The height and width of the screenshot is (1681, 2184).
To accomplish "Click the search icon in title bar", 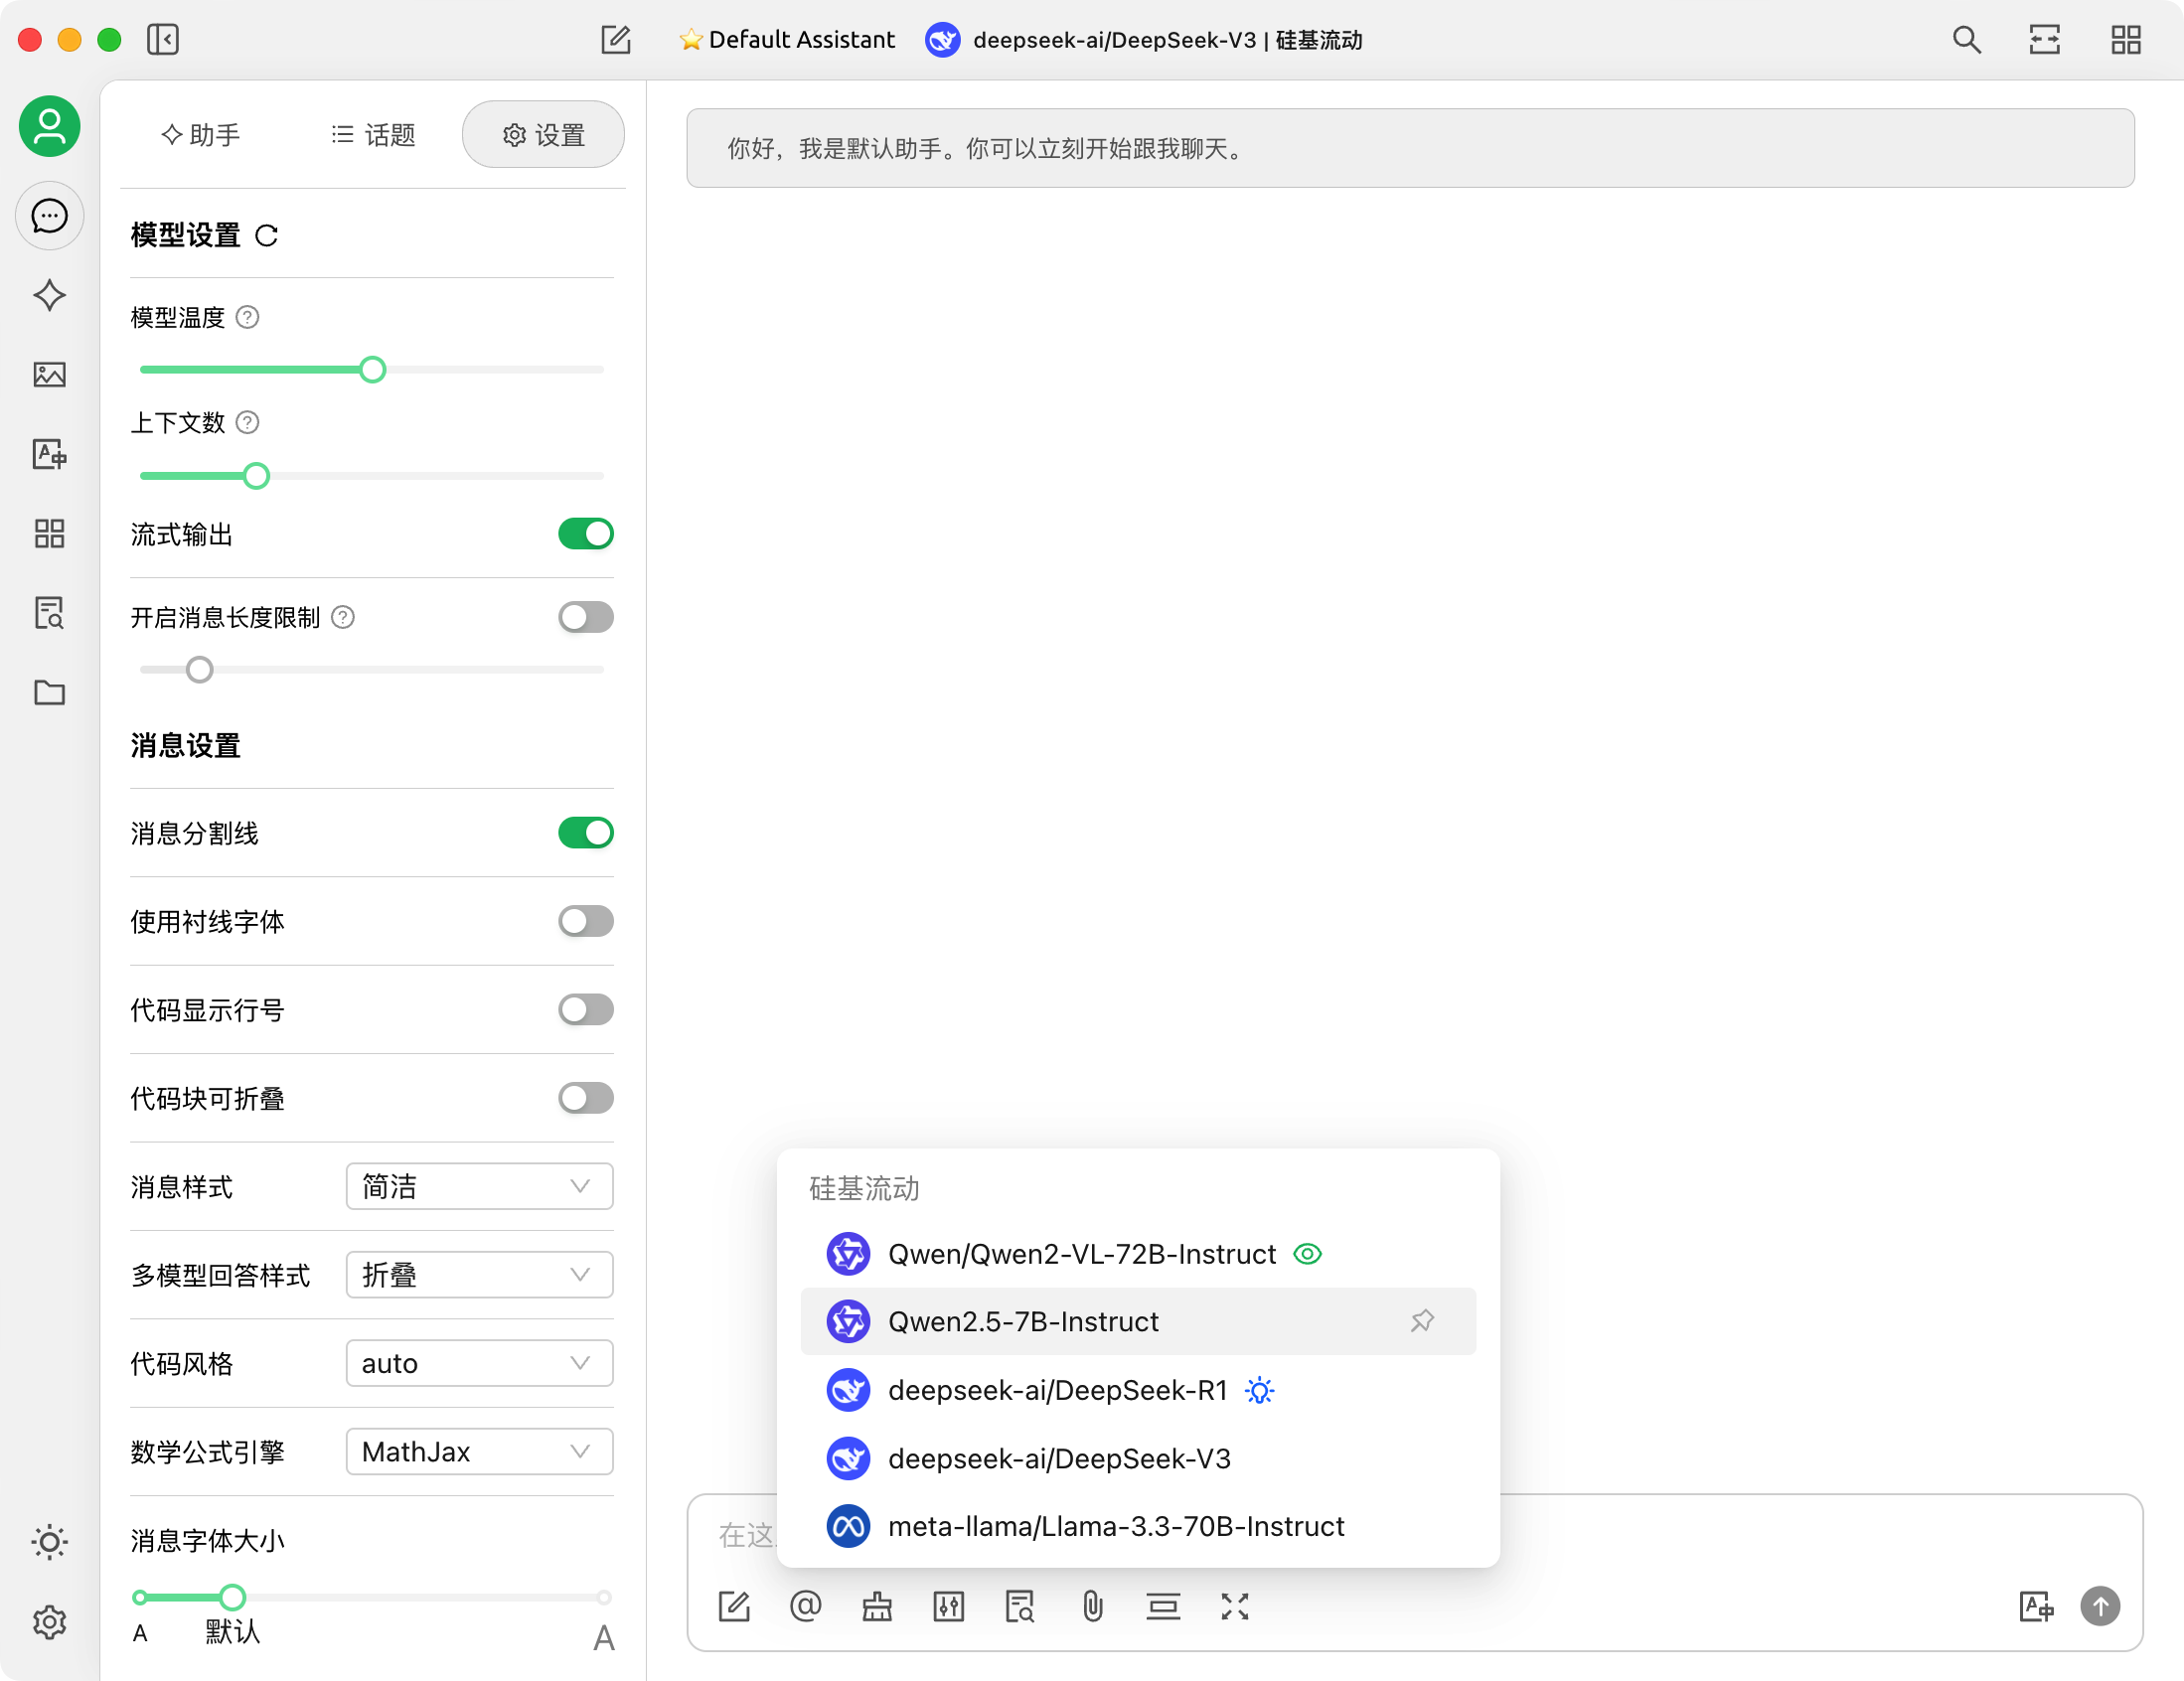I will pyautogui.click(x=1966, y=40).
